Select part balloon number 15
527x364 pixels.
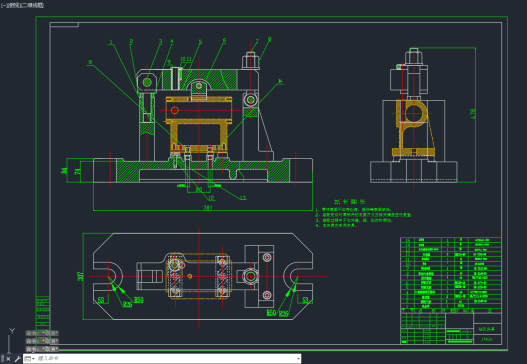tap(90, 62)
